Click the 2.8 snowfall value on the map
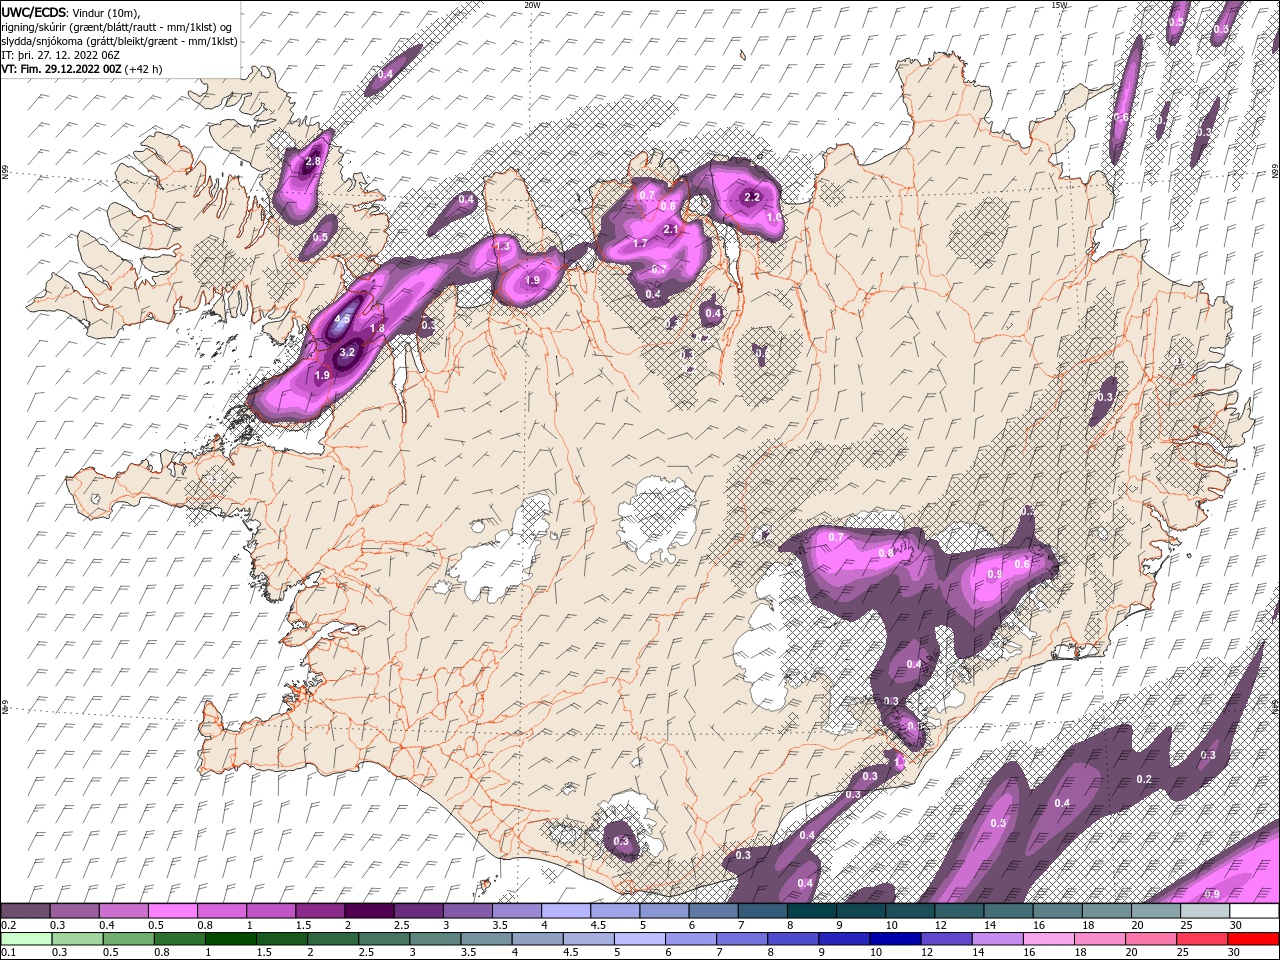This screenshot has height=960, width=1280. pyautogui.click(x=313, y=162)
